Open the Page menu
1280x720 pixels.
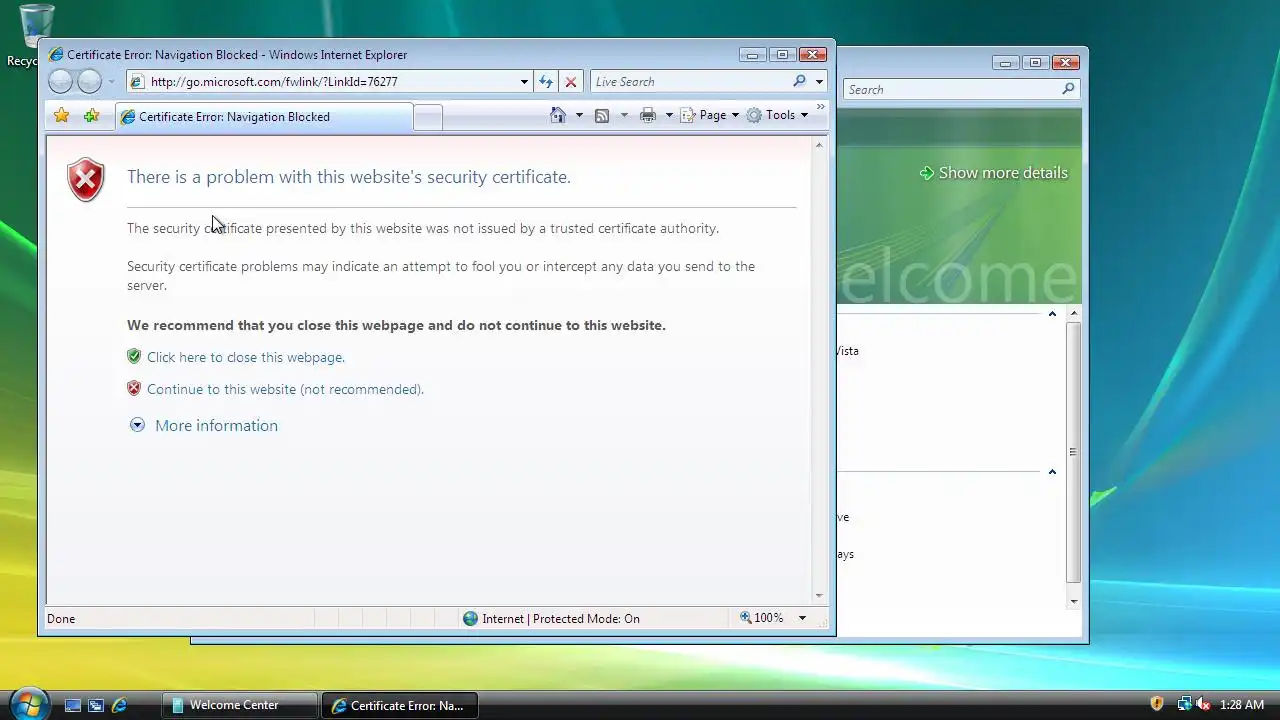click(710, 115)
